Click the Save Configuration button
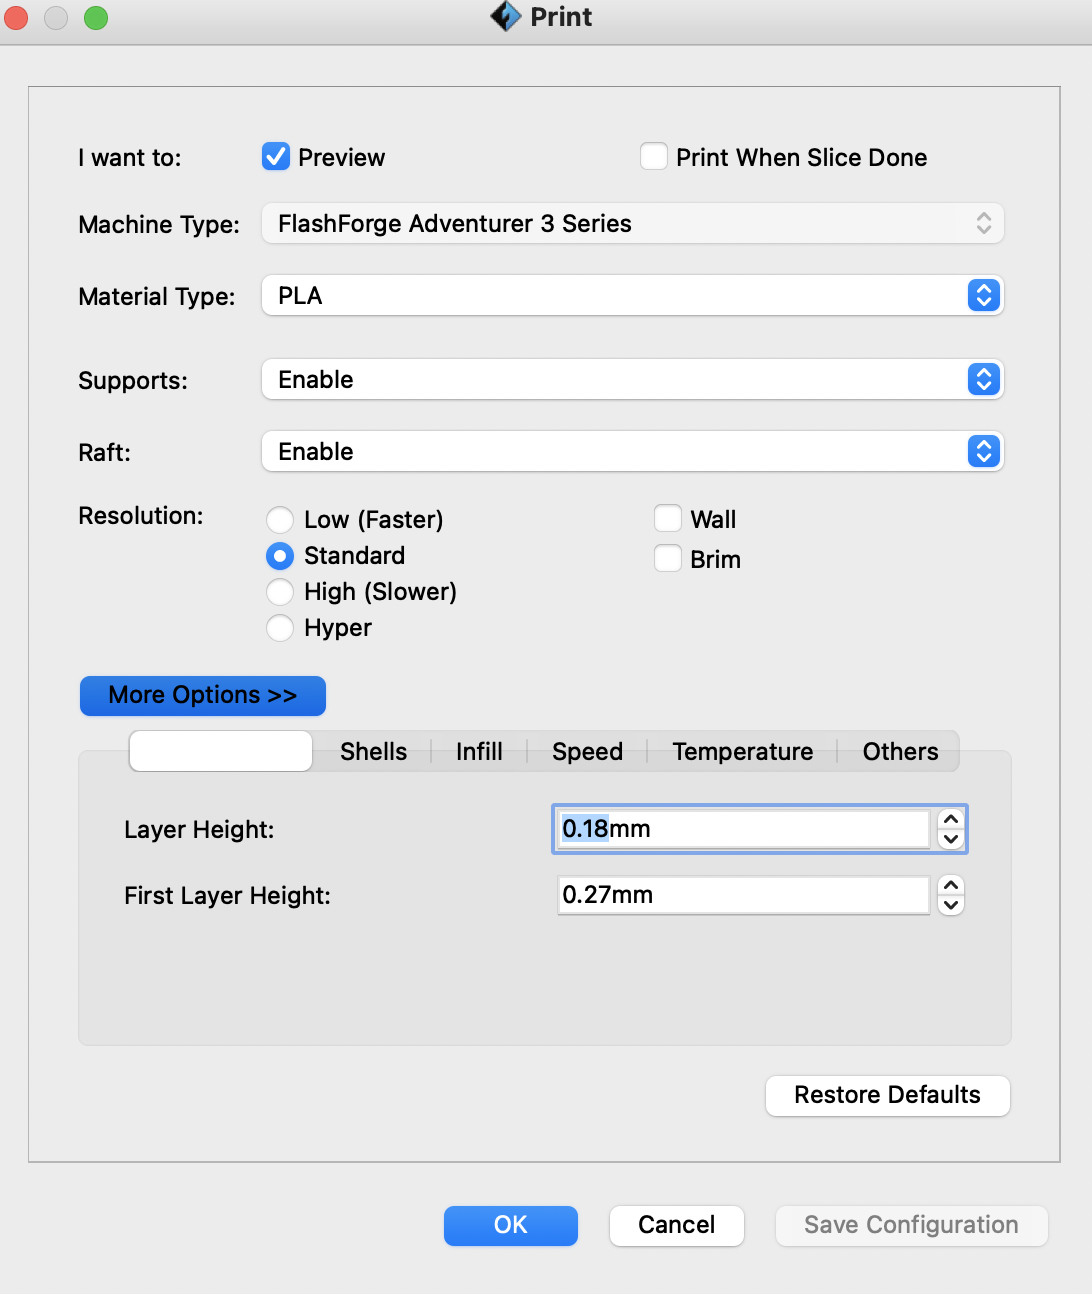The width and height of the screenshot is (1092, 1294). pyautogui.click(x=911, y=1225)
